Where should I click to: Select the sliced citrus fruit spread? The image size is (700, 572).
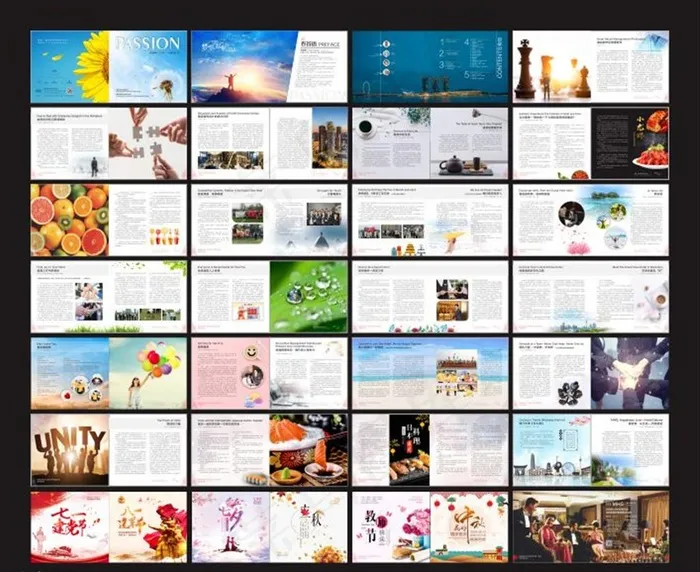(108, 219)
